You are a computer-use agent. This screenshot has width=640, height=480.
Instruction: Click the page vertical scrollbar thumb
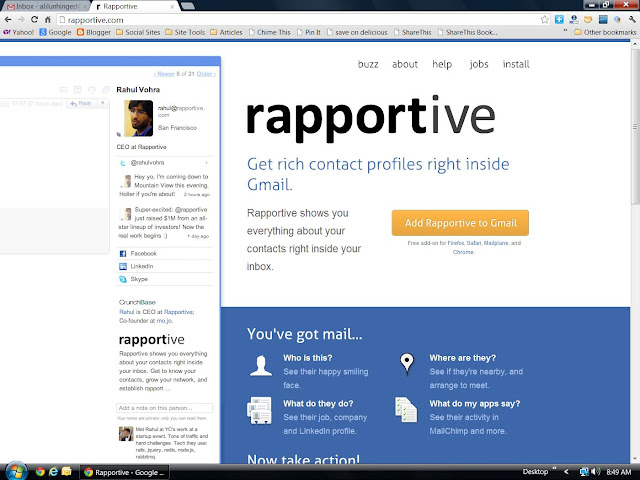[635, 127]
